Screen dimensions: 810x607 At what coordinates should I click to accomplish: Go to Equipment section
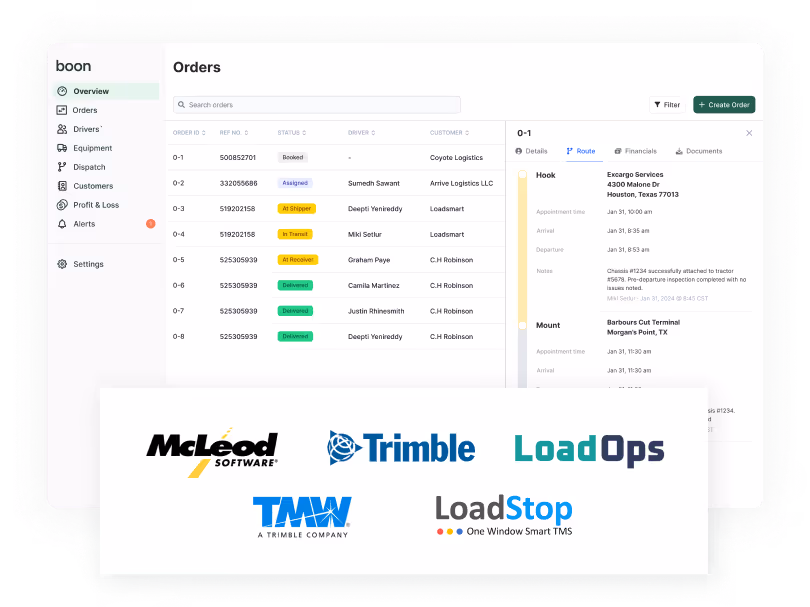92,148
